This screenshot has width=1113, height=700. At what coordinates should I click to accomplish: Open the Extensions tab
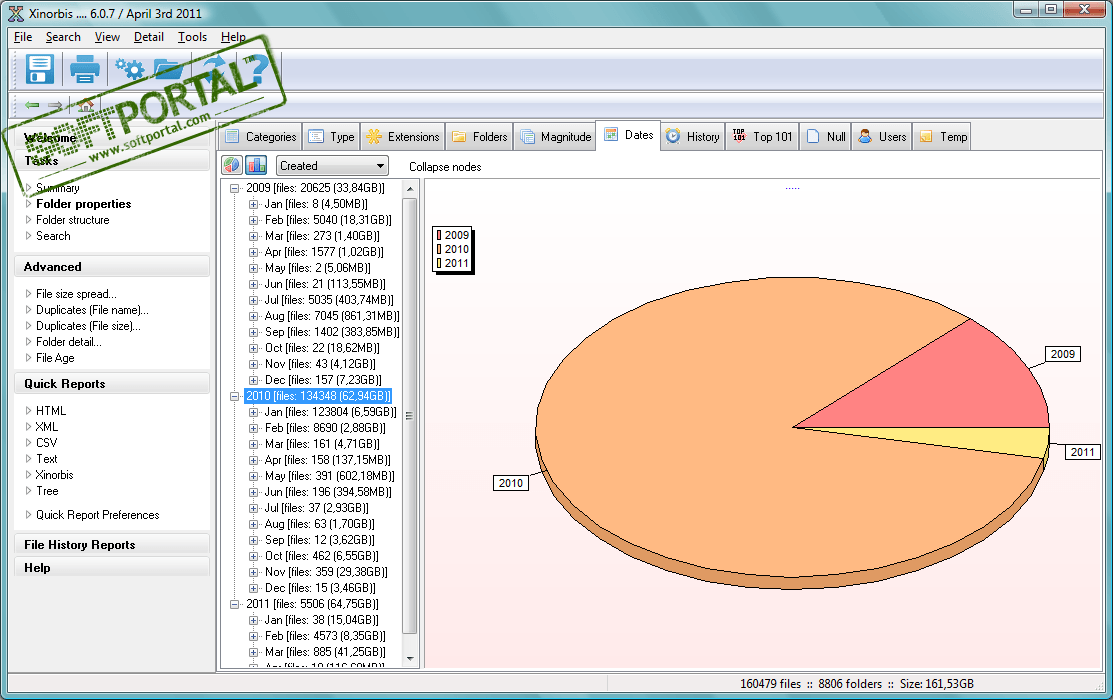402,136
